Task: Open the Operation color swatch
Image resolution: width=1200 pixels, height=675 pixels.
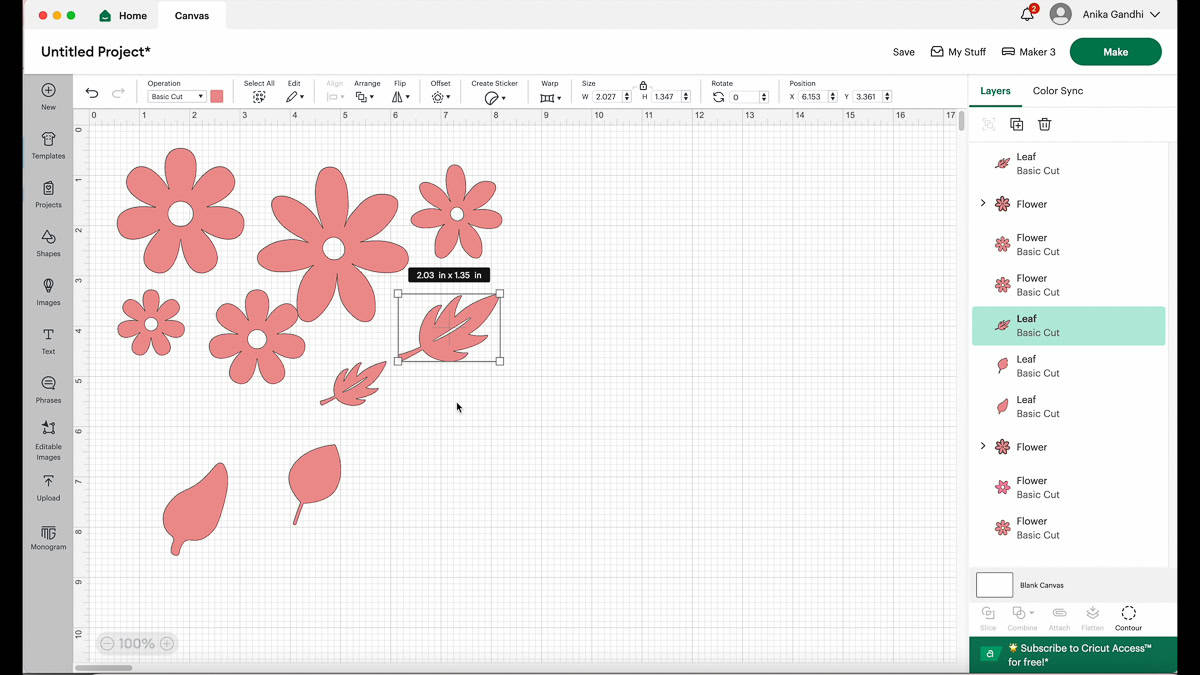Action: 217,97
